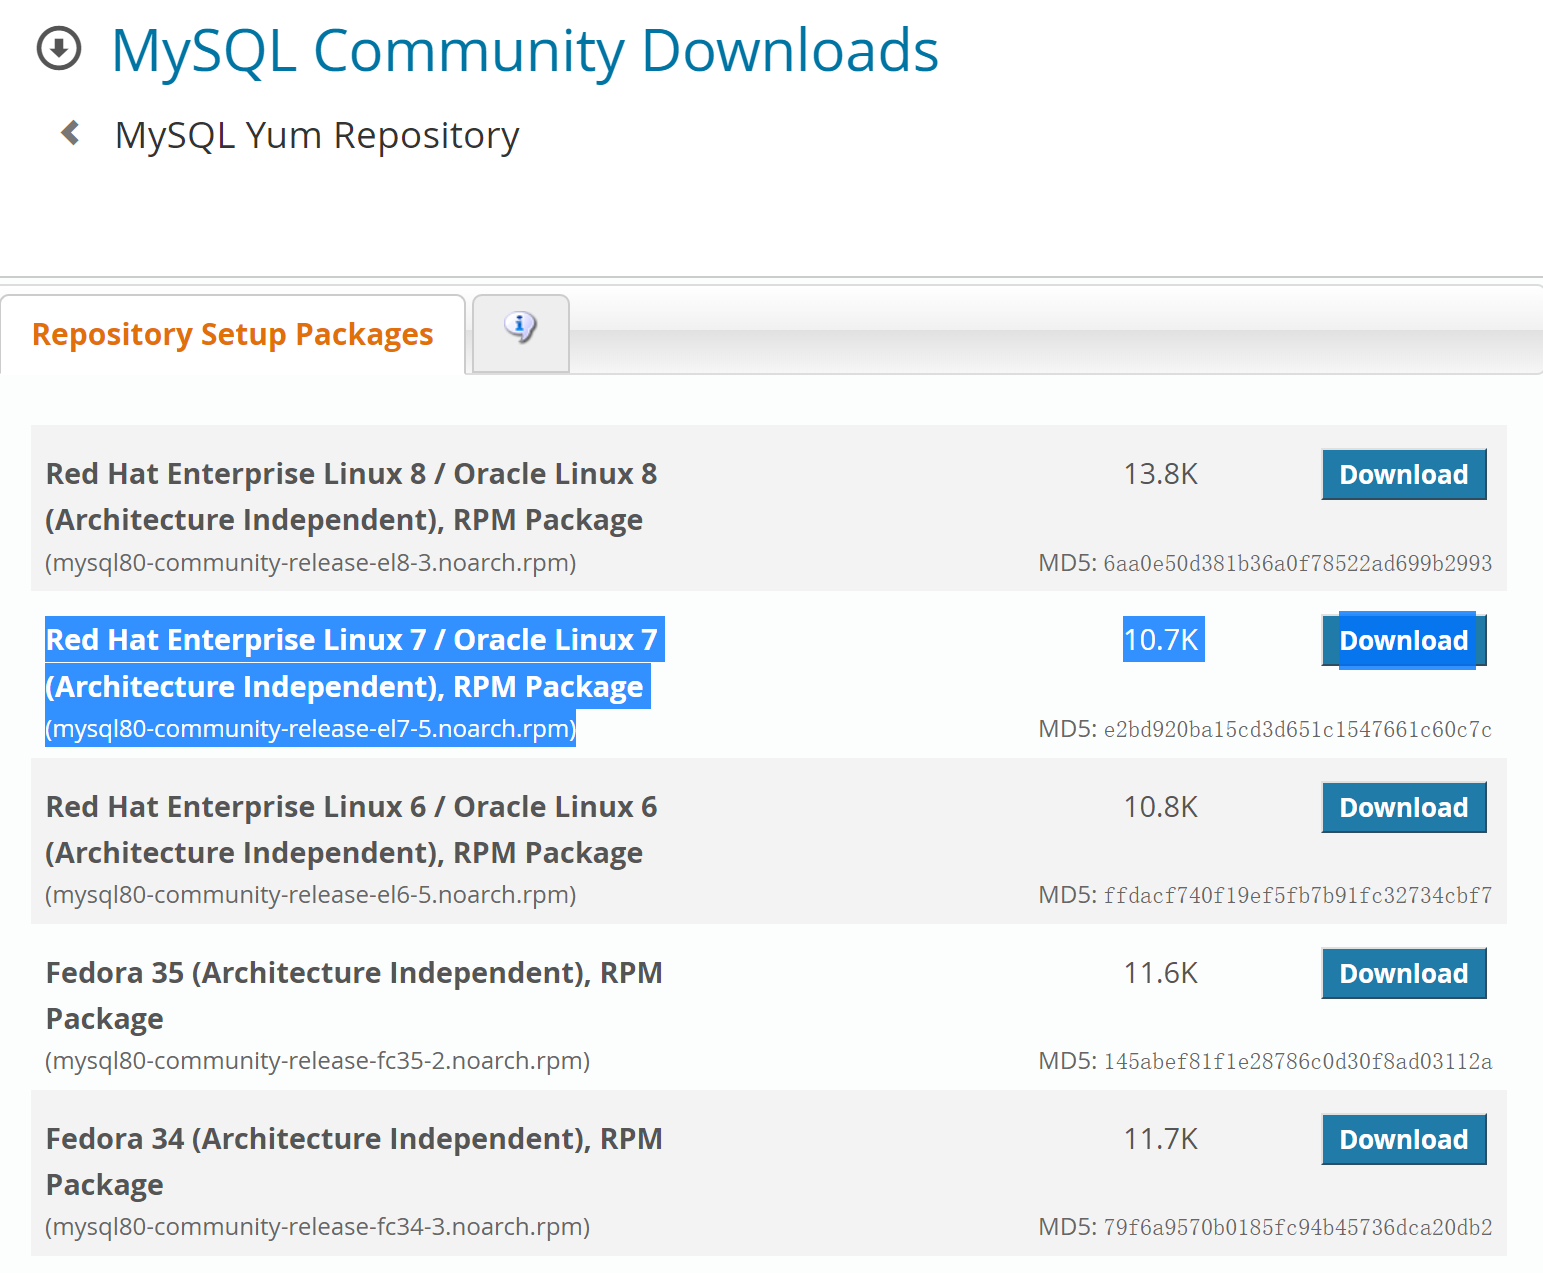
Task: Open MySQL Community Downloads heading link
Action: (x=525, y=51)
